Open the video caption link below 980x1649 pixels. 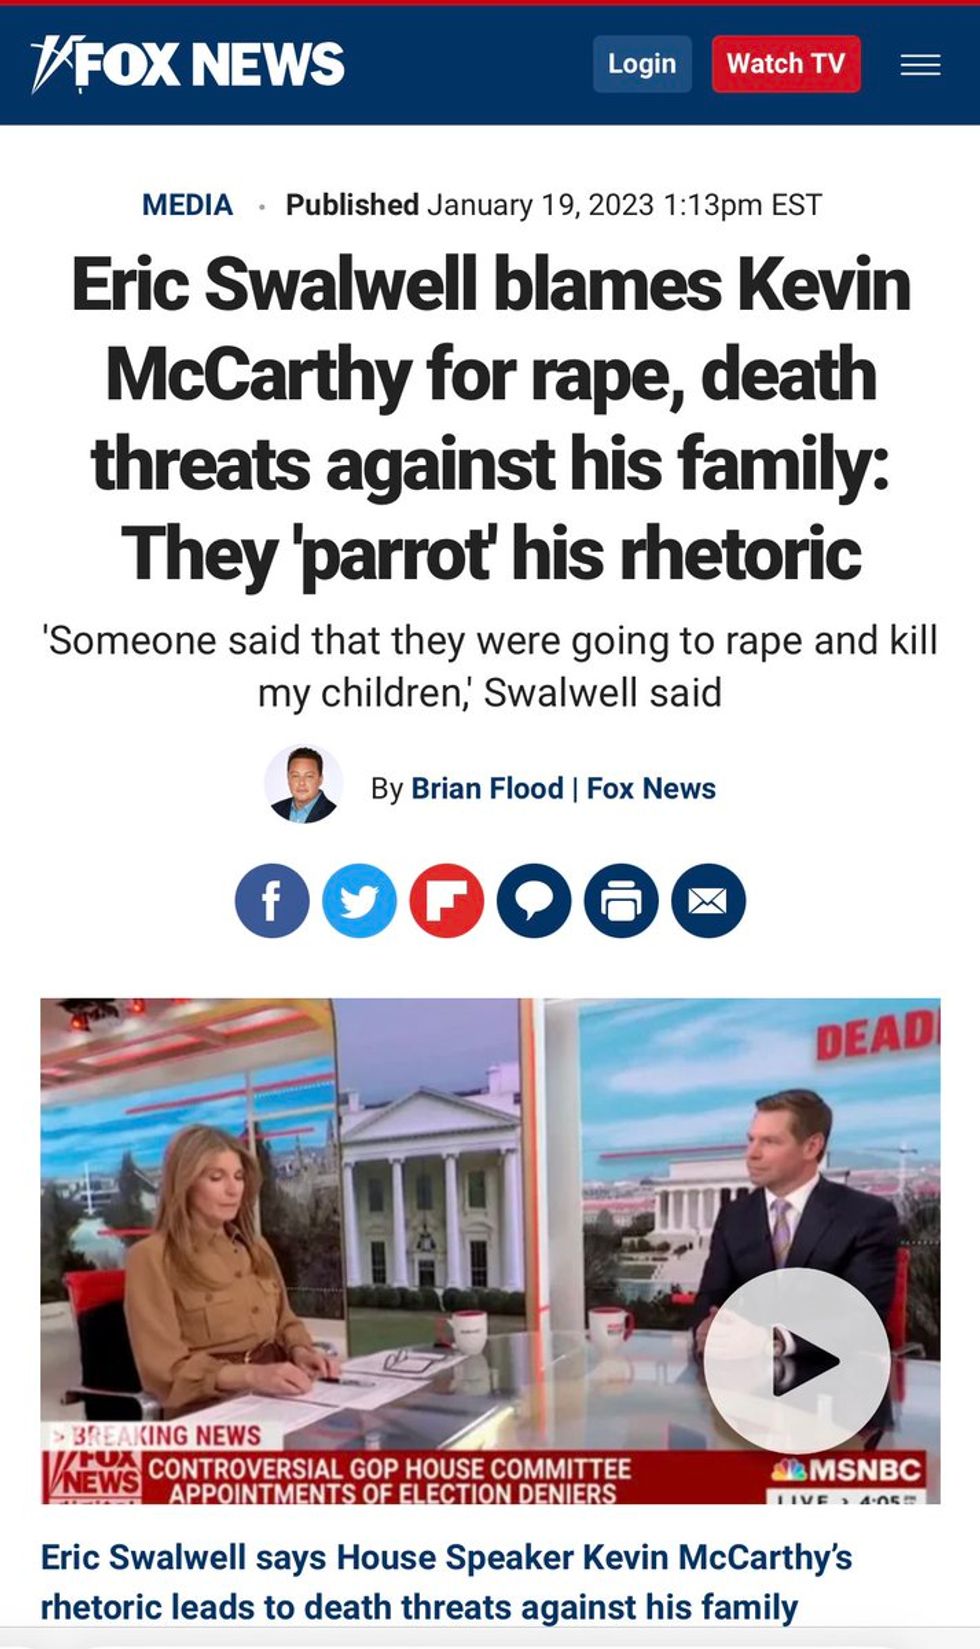pos(446,1582)
